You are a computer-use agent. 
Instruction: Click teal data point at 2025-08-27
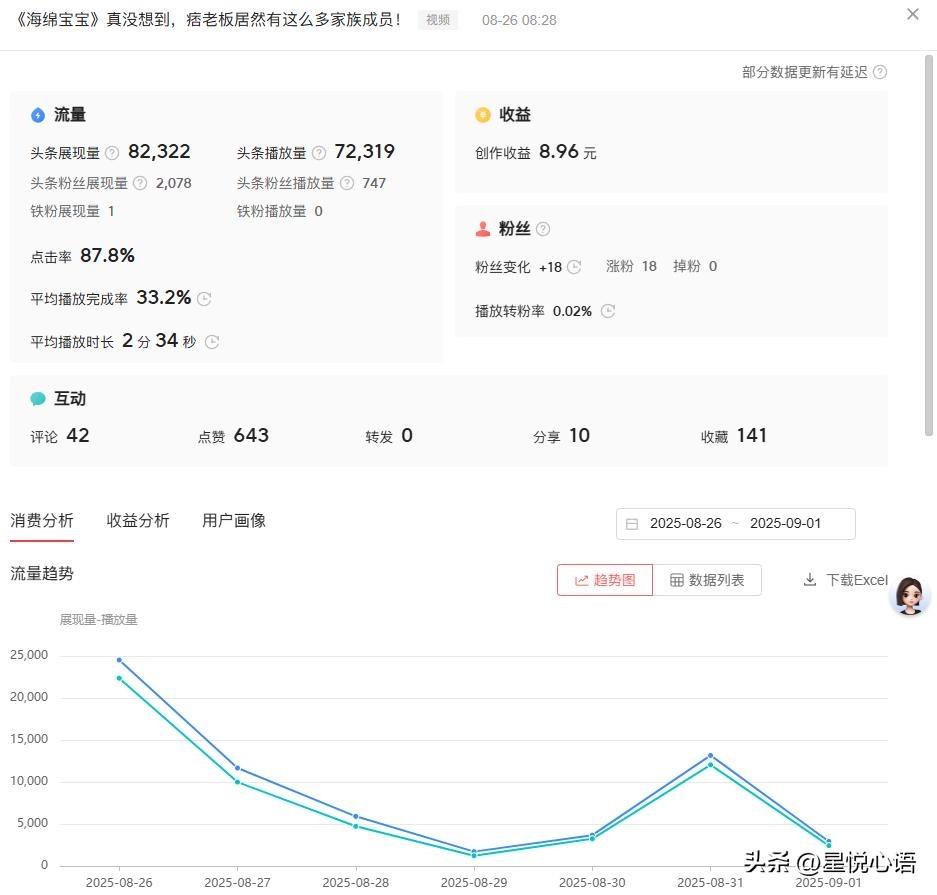point(237,782)
